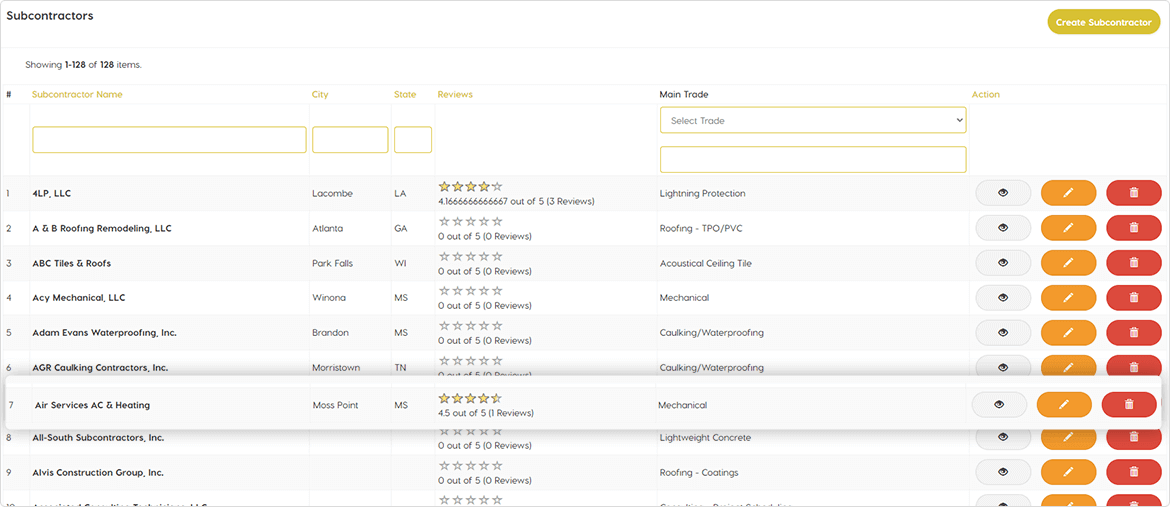Edit Air Services AC & Heating
This screenshot has height=507, width=1170.
click(x=1064, y=405)
